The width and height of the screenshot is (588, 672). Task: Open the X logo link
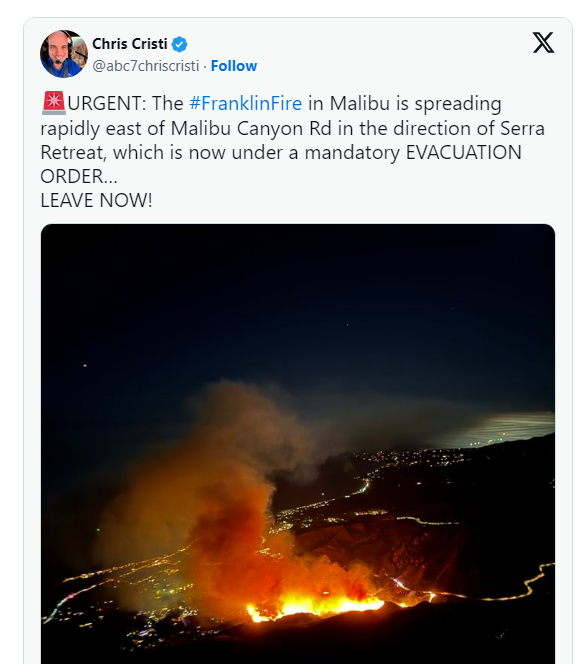pyautogui.click(x=543, y=42)
